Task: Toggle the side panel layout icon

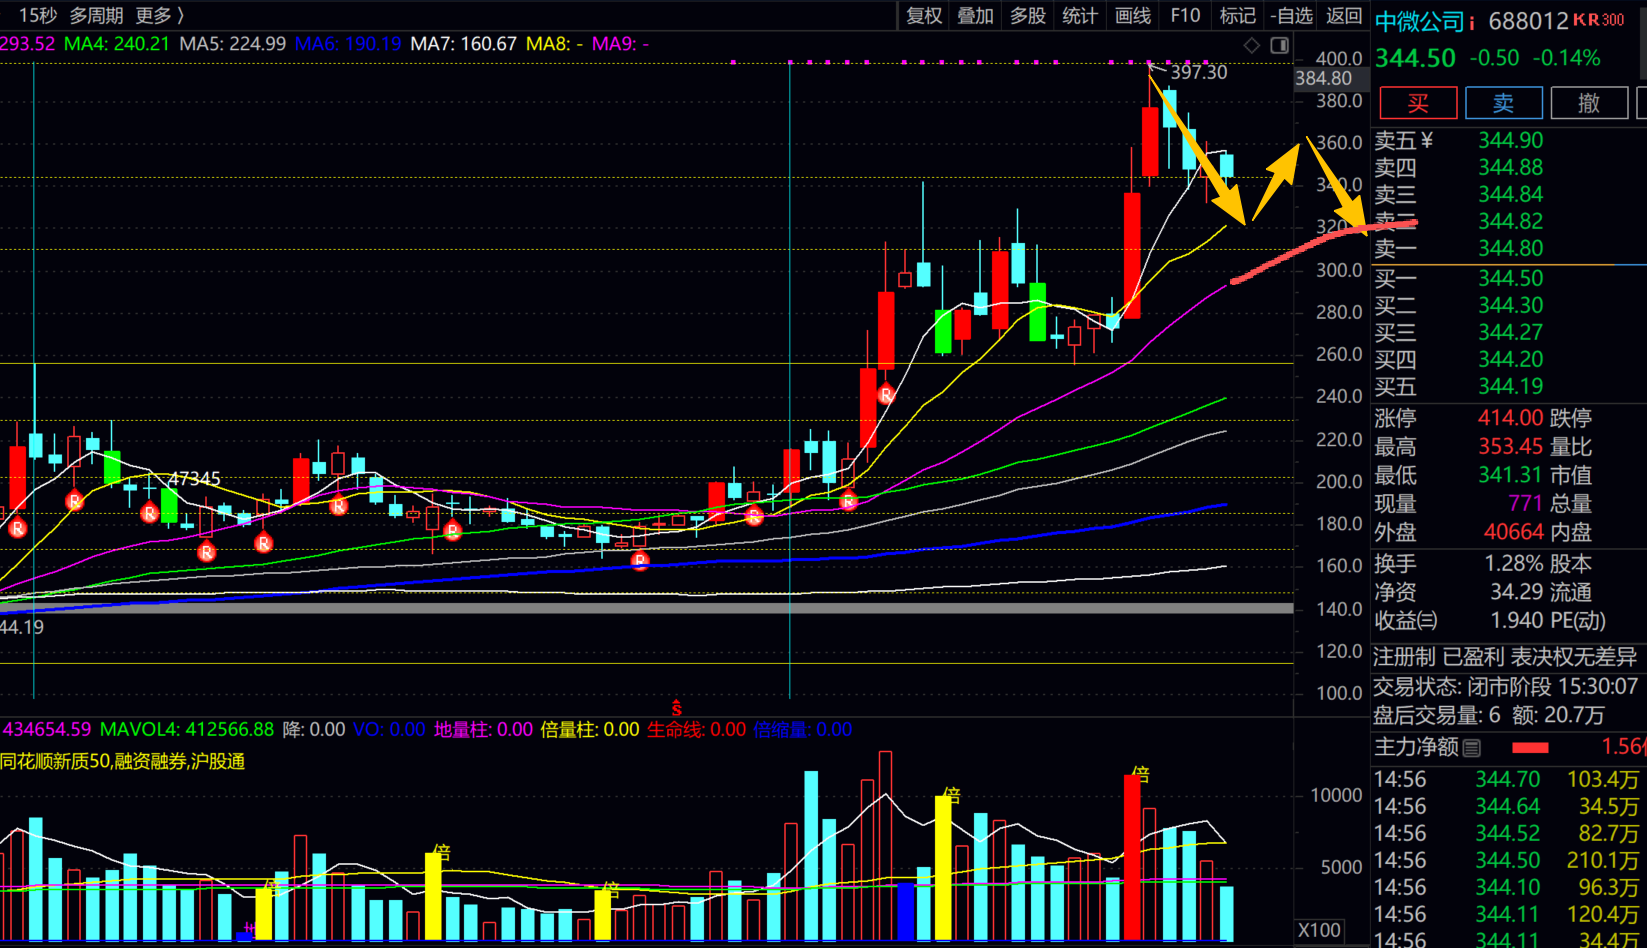Action: pyautogui.click(x=1279, y=45)
